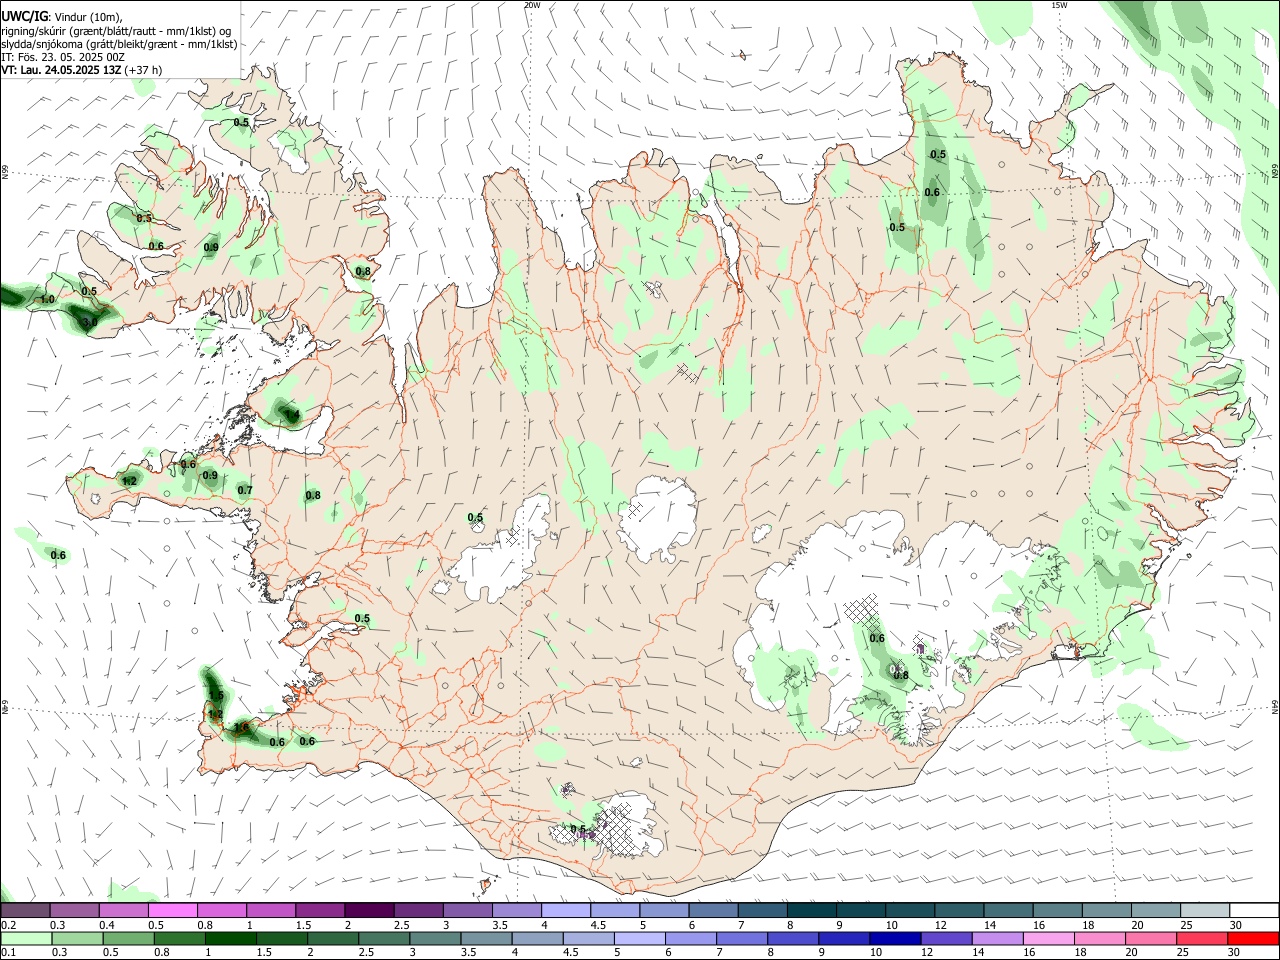The width and height of the screenshot is (1280, 960).
Task: Click the 1.0 precipitation value on the west coast
Action: pos(47,300)
